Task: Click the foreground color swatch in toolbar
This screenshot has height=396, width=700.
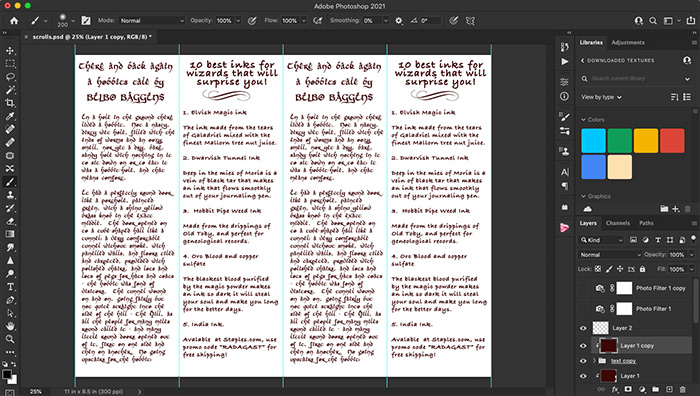Action: pyautogui.click(x=7, y=374)
